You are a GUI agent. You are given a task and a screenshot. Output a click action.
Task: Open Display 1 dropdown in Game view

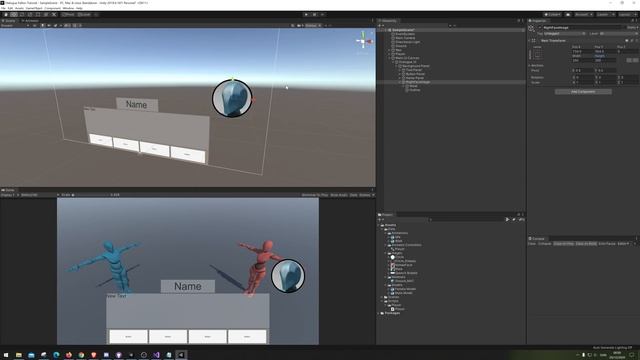[x=9, y=195]
